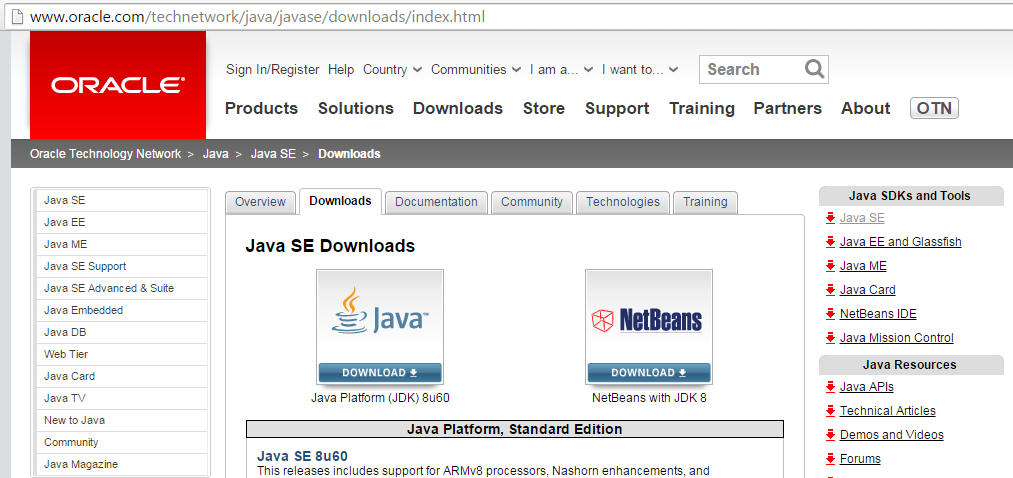Click red arrow icon beside NetBeans IDE
The image size is (1013, 478).
point(830,314)
